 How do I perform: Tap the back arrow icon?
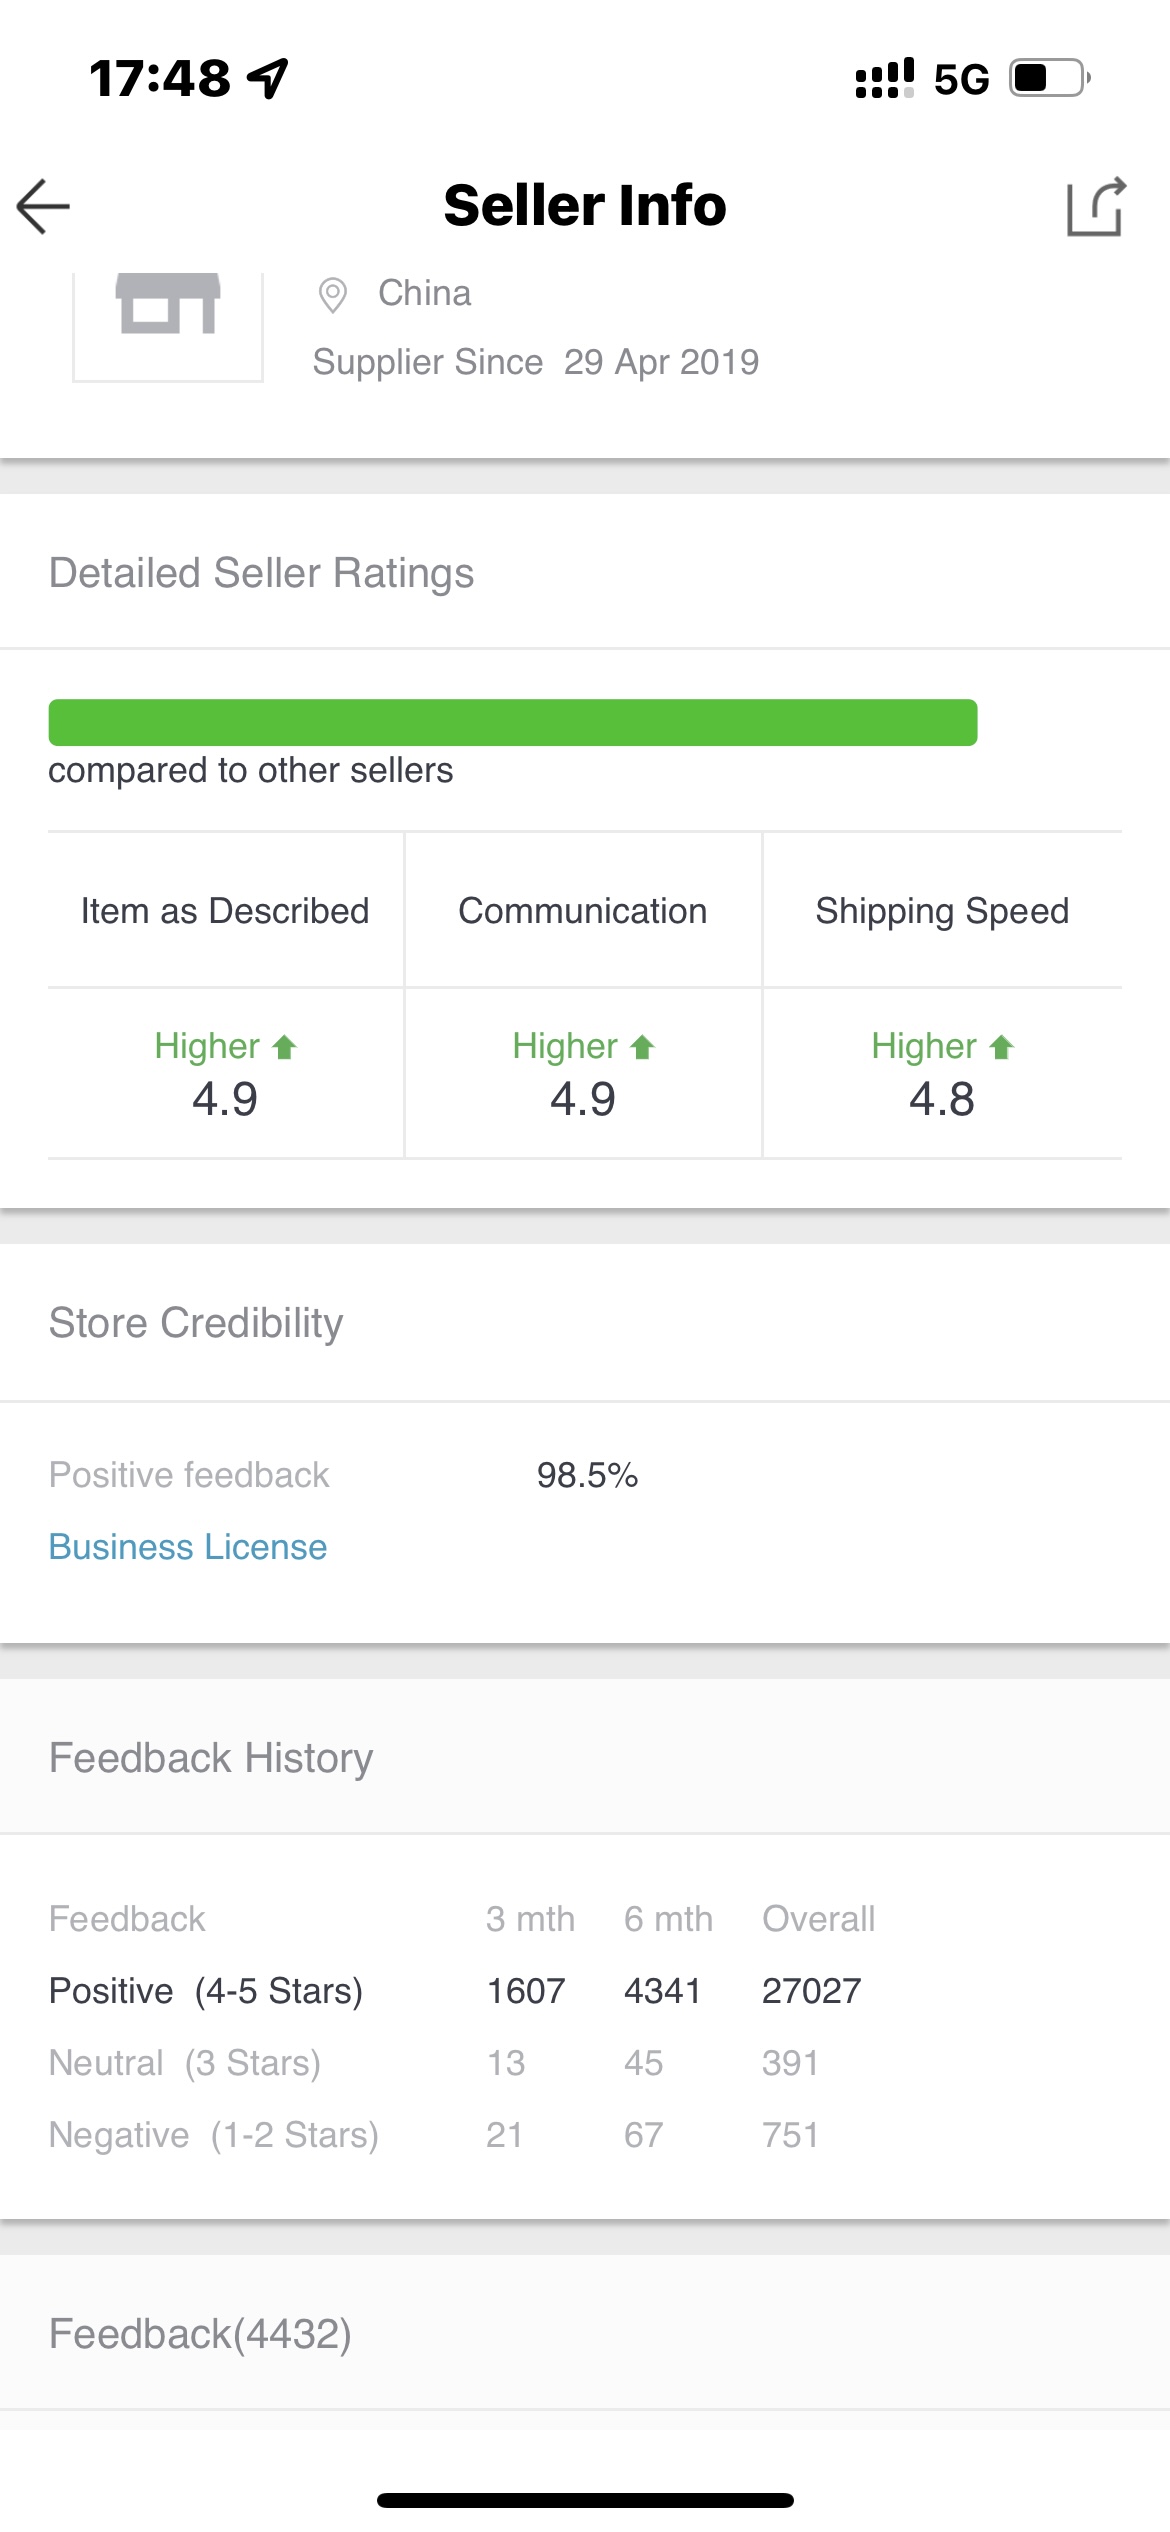pyautogui.click(x=44, y=207)
